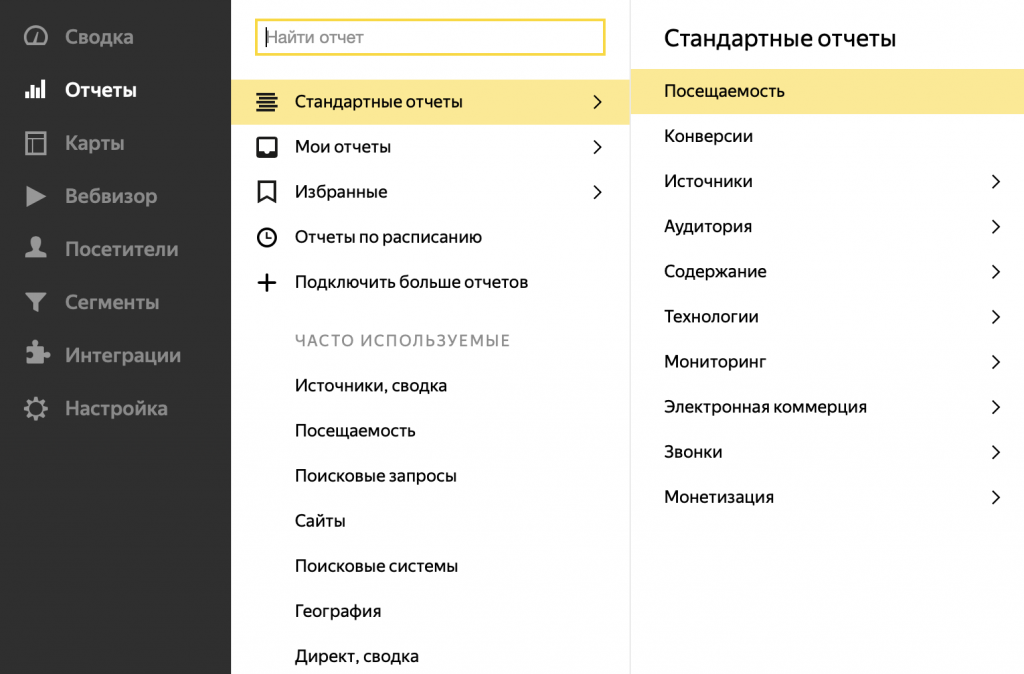Open Интеграции in the sidebar
This screenshot has height=674, width=1024.
(123, 355)
